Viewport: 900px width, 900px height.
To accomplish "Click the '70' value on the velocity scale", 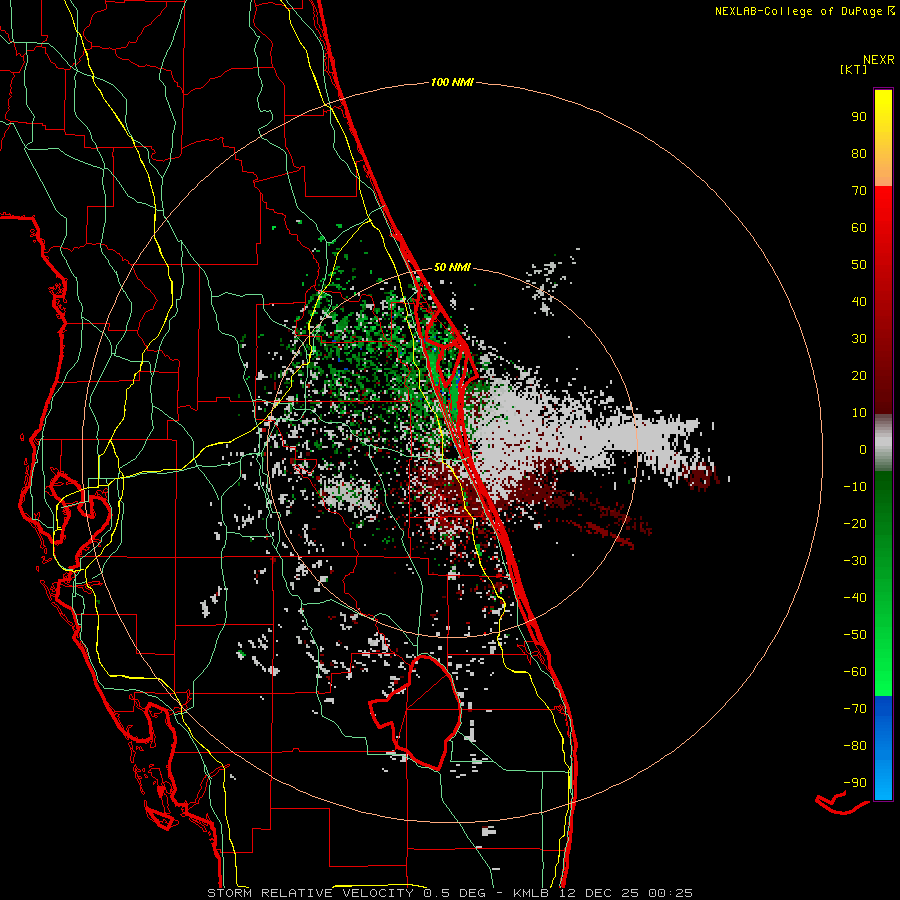I will 859,191.
